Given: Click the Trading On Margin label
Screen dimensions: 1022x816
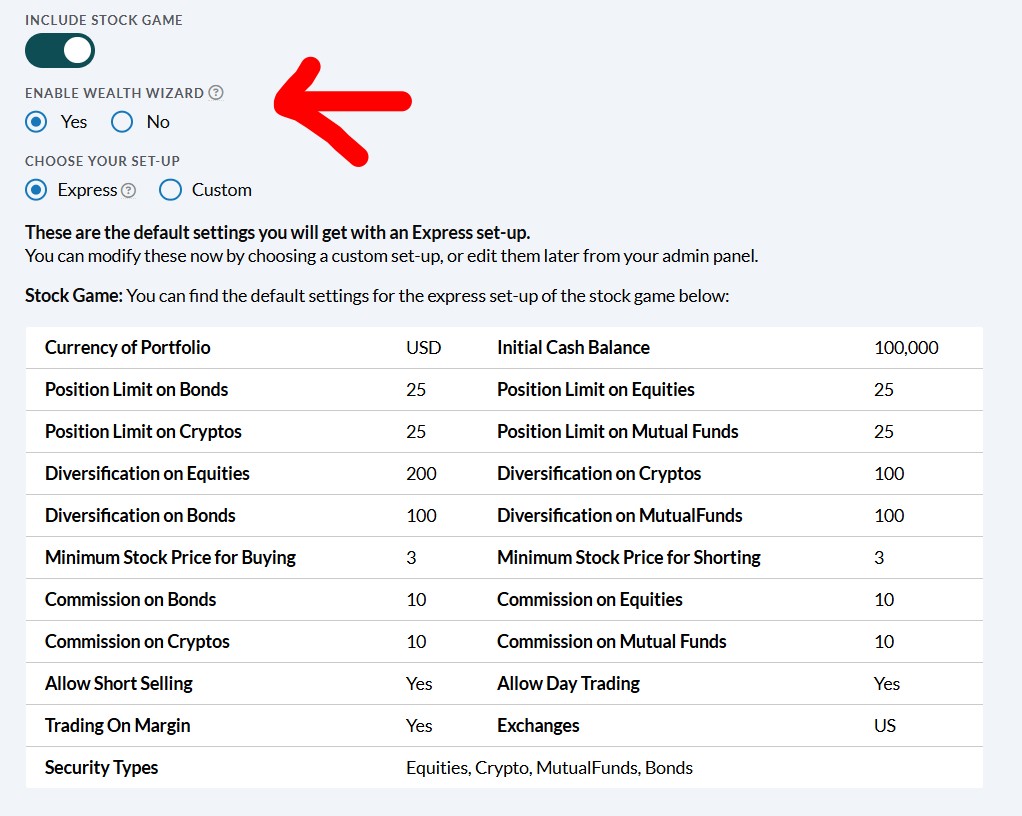Looking at the screenshot, I should click(x=117, y=726).
